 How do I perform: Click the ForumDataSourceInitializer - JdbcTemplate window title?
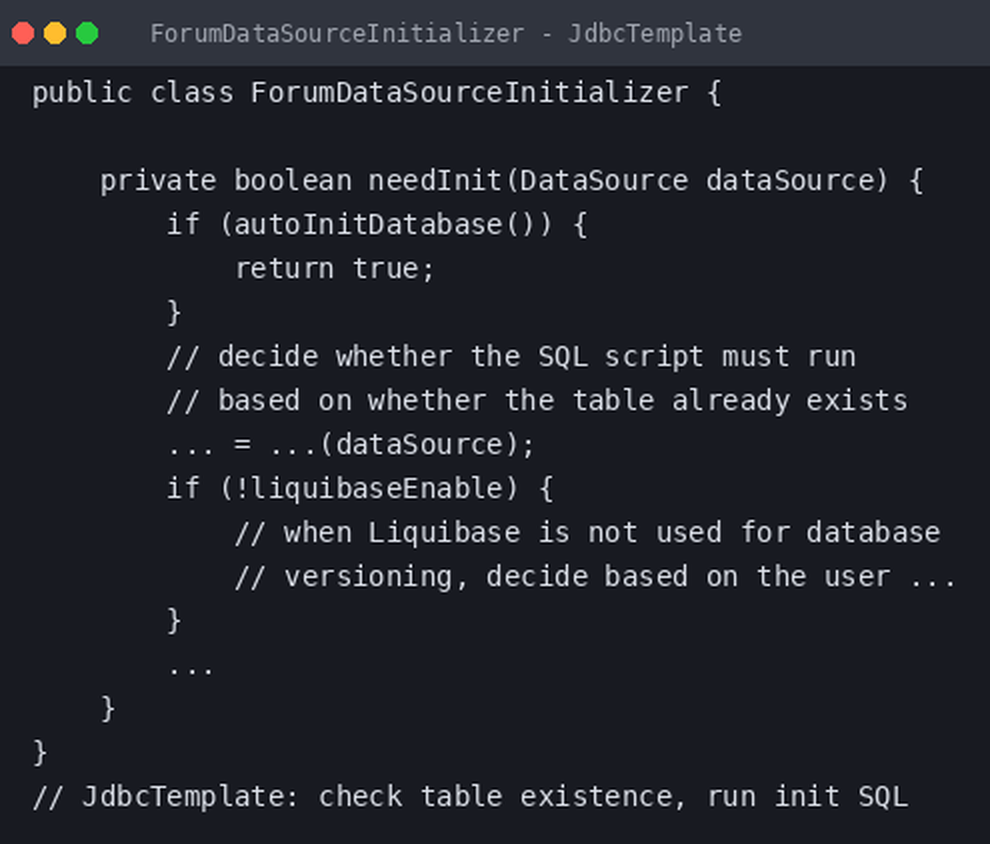tap(446, 33)
